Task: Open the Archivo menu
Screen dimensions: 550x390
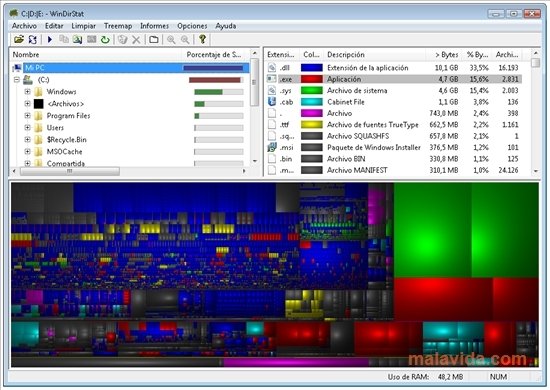Action: 24,26
